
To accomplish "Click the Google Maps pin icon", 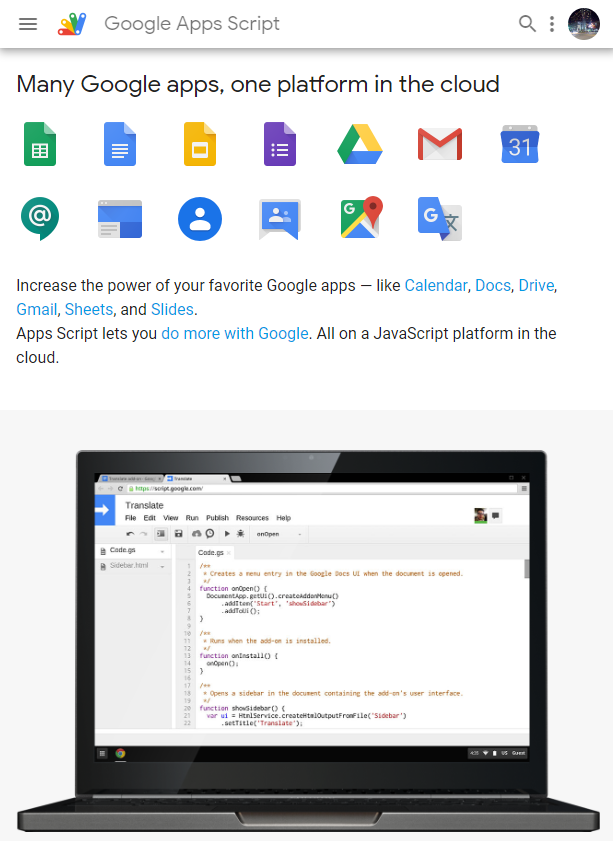I will pyautogui.click(x=361, y=217).
